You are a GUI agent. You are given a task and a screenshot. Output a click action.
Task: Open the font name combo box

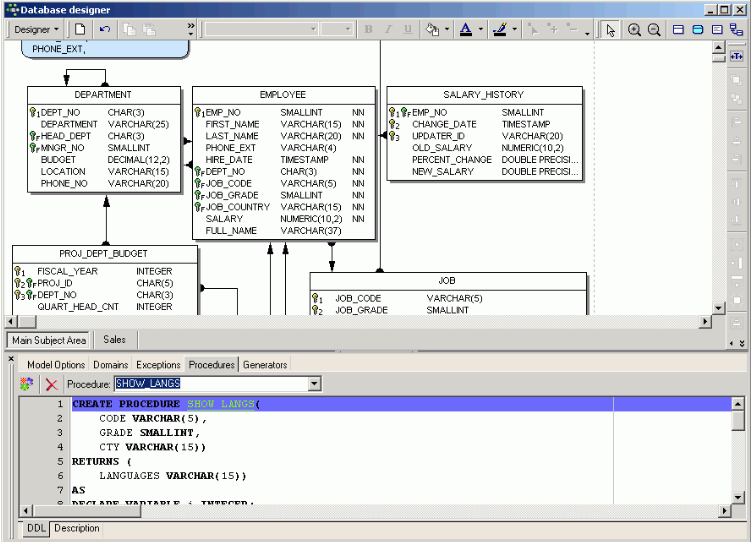(313, 29)
